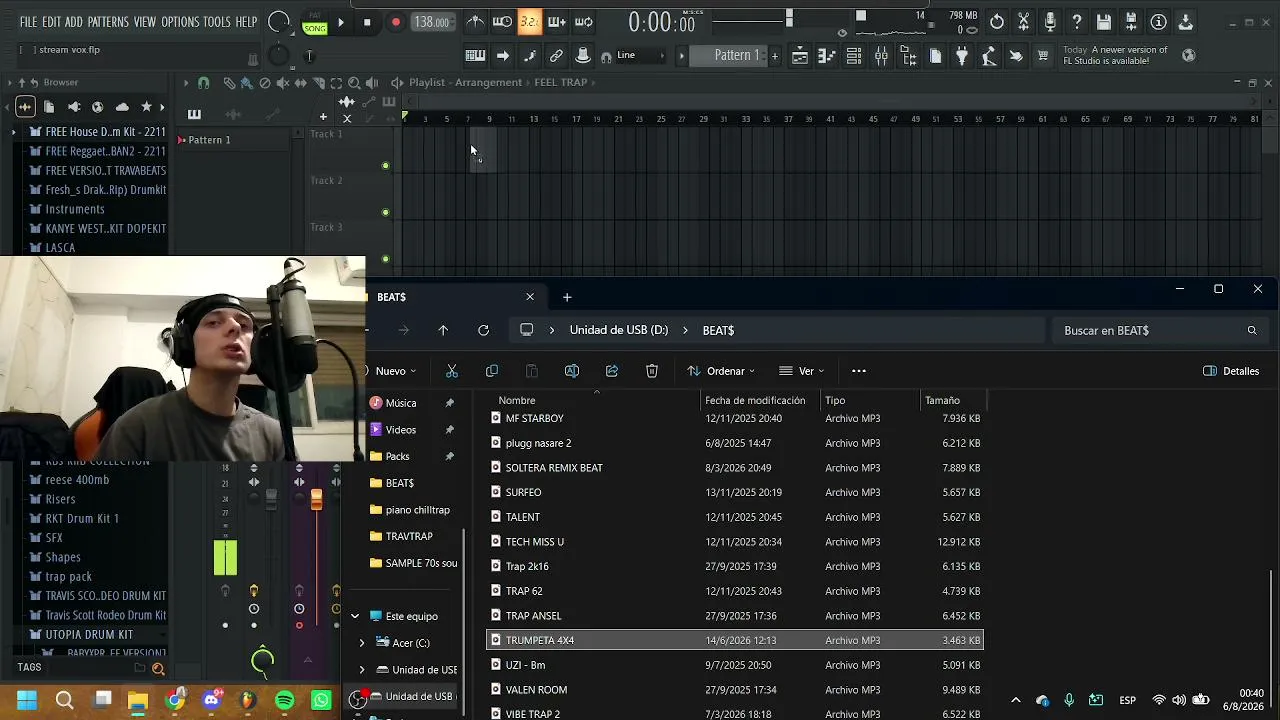Toggle typing keyboard to piano button

pyautogui.click(x=475, y=56)
